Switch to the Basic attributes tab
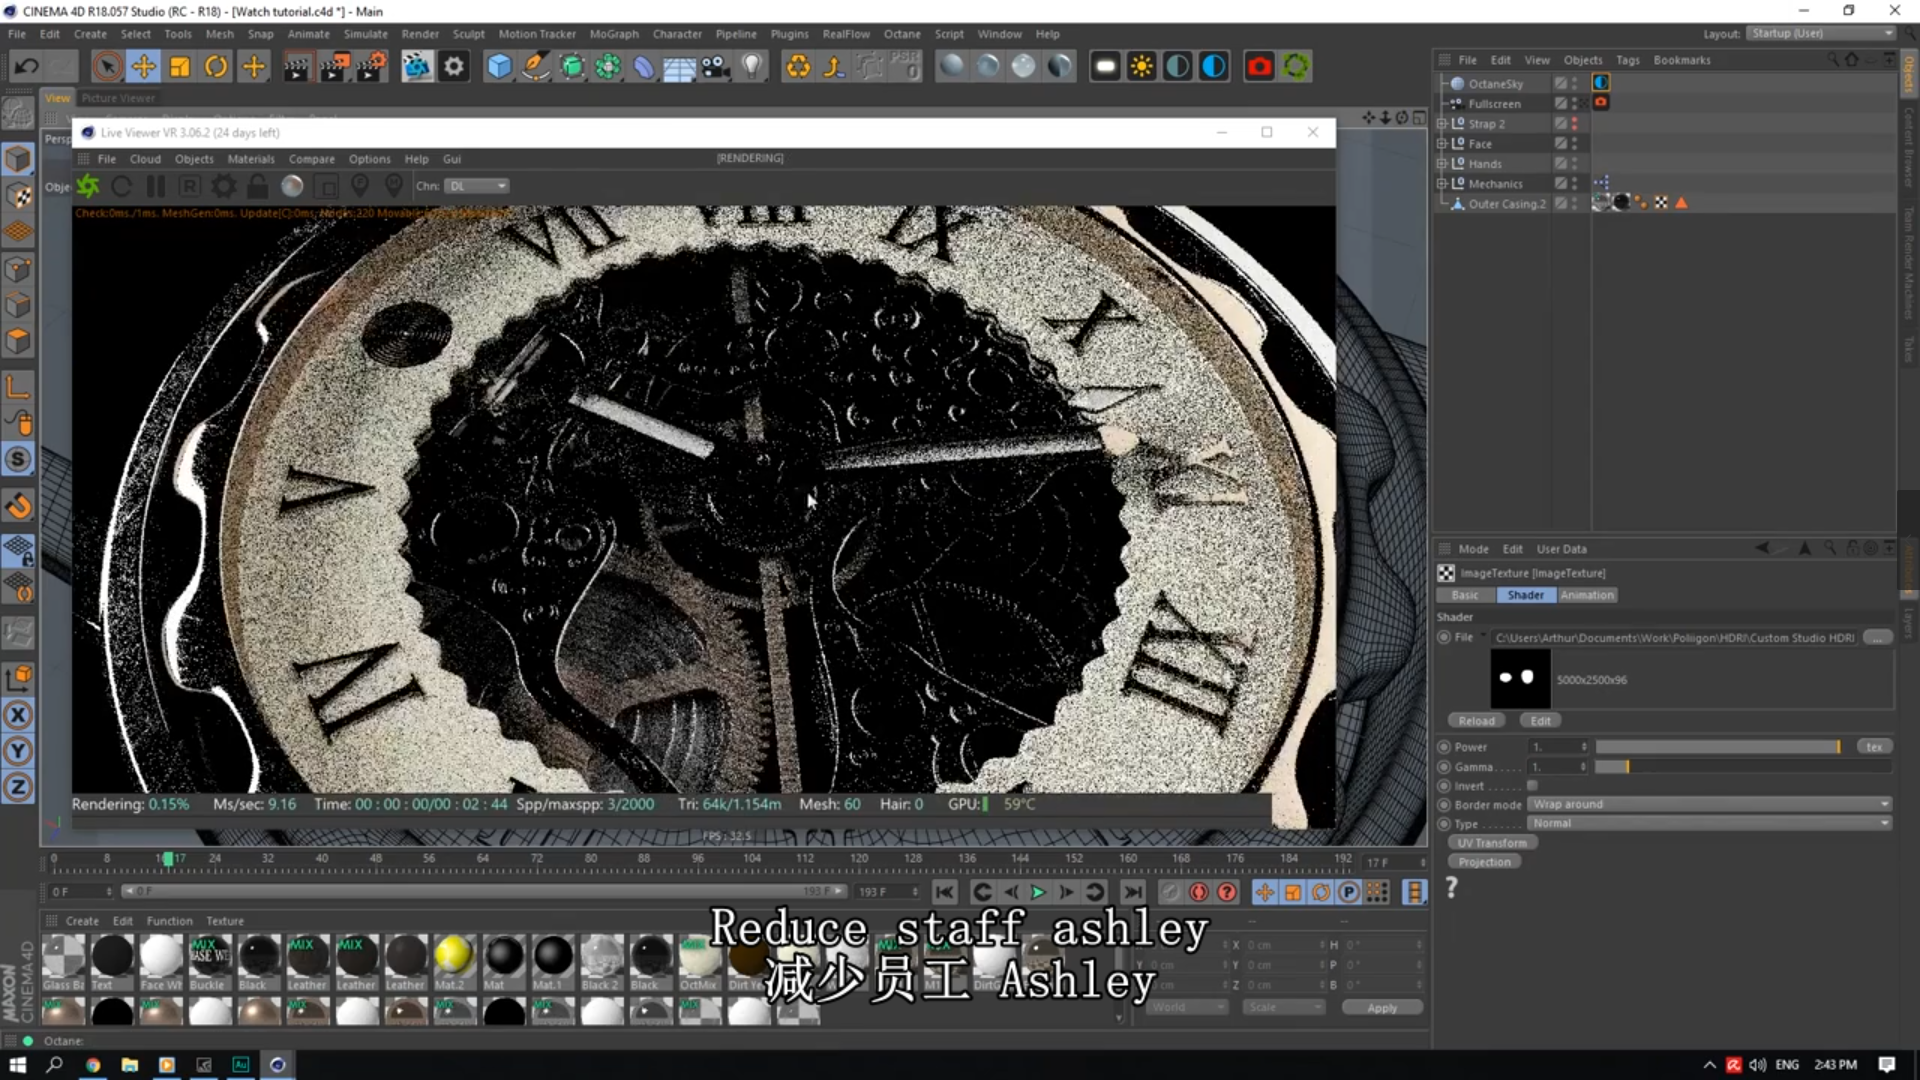1920x1080 pixels. [1465, 595]
